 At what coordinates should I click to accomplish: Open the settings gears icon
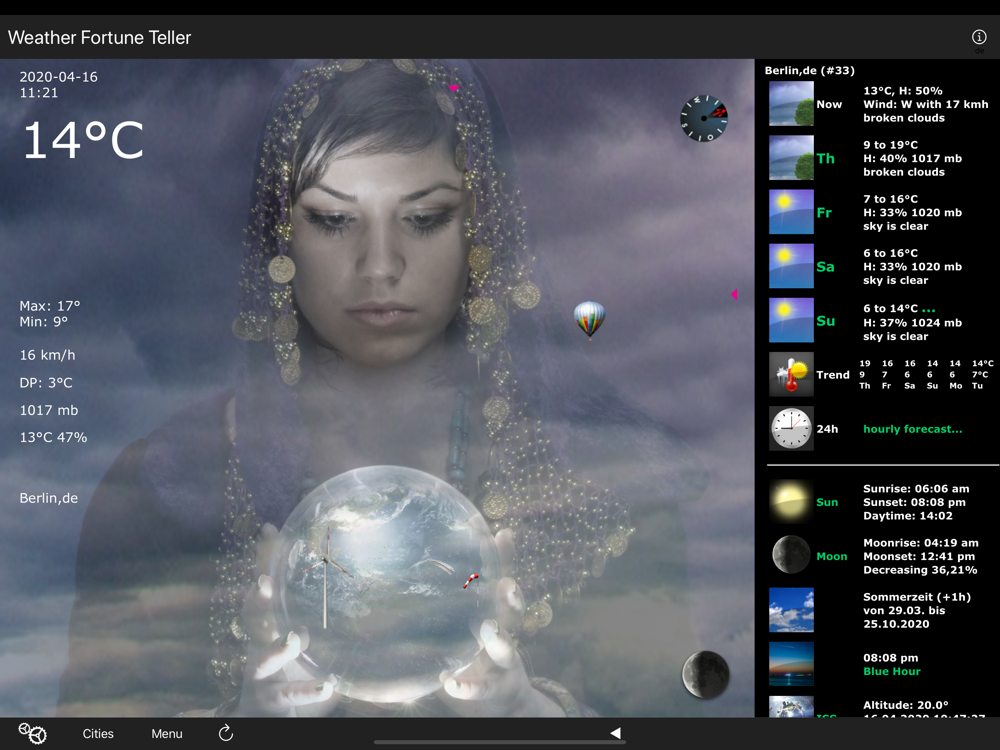pos(33,733)
